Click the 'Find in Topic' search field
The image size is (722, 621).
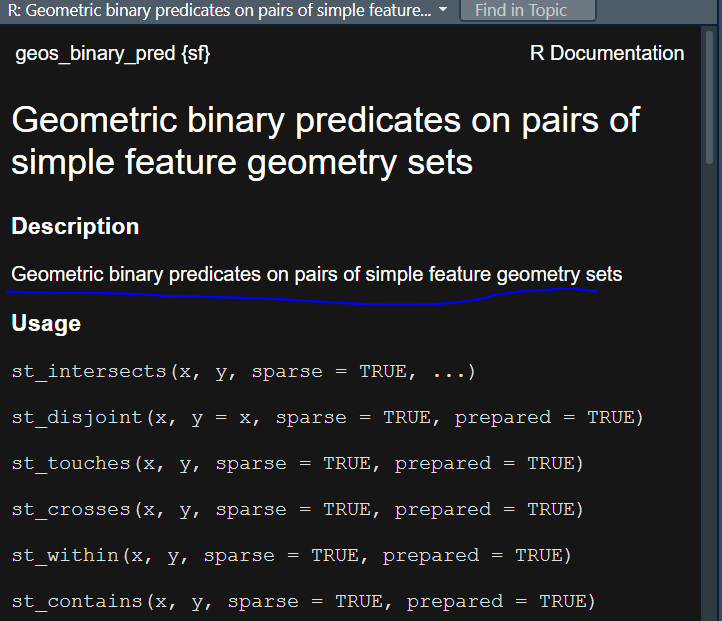[x=528, y=10]
